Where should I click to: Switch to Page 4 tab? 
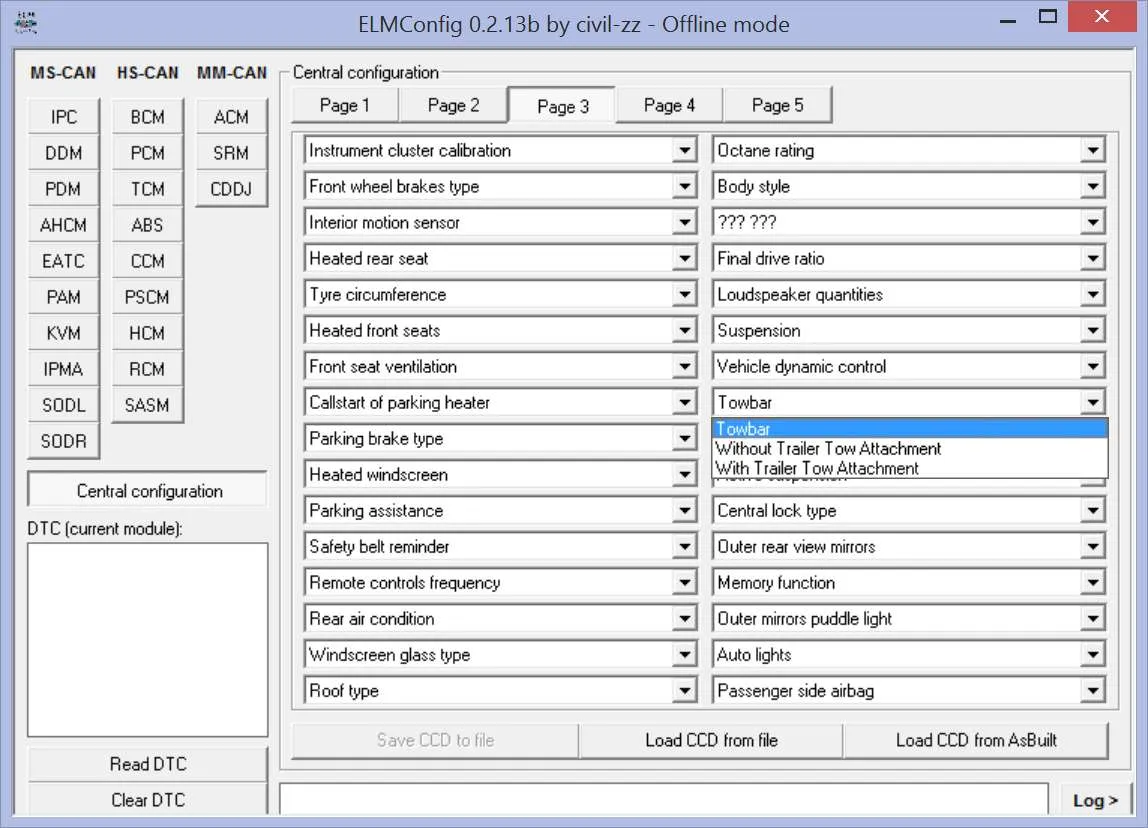tap(669, 105)
